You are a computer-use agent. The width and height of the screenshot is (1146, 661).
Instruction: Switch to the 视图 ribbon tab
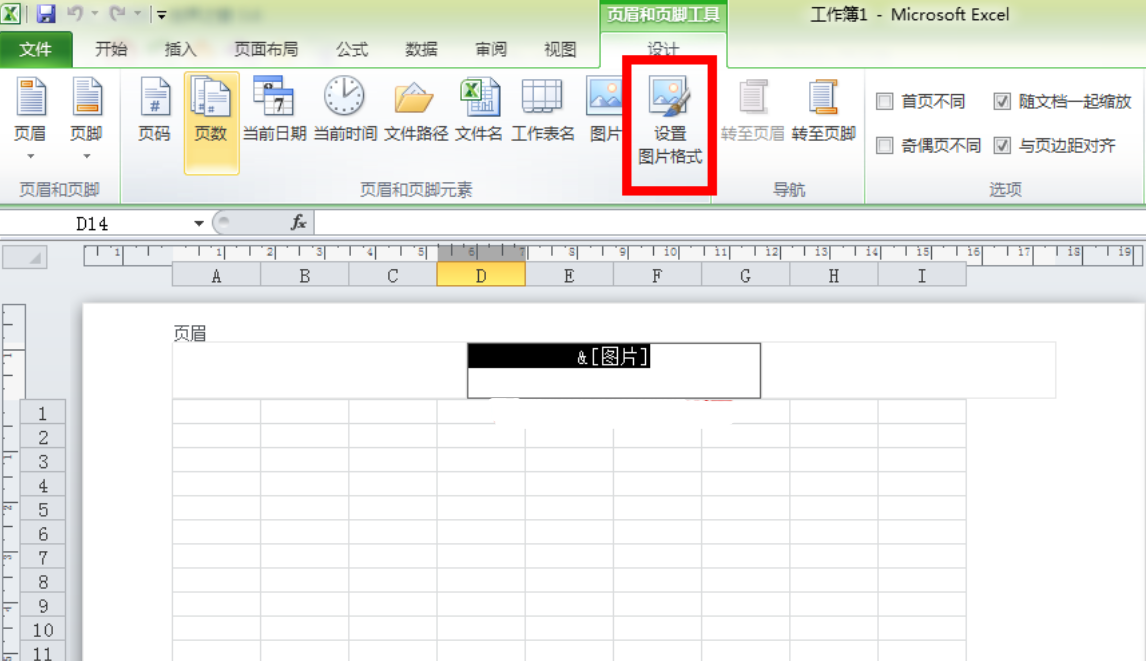(x=561, y=50)
